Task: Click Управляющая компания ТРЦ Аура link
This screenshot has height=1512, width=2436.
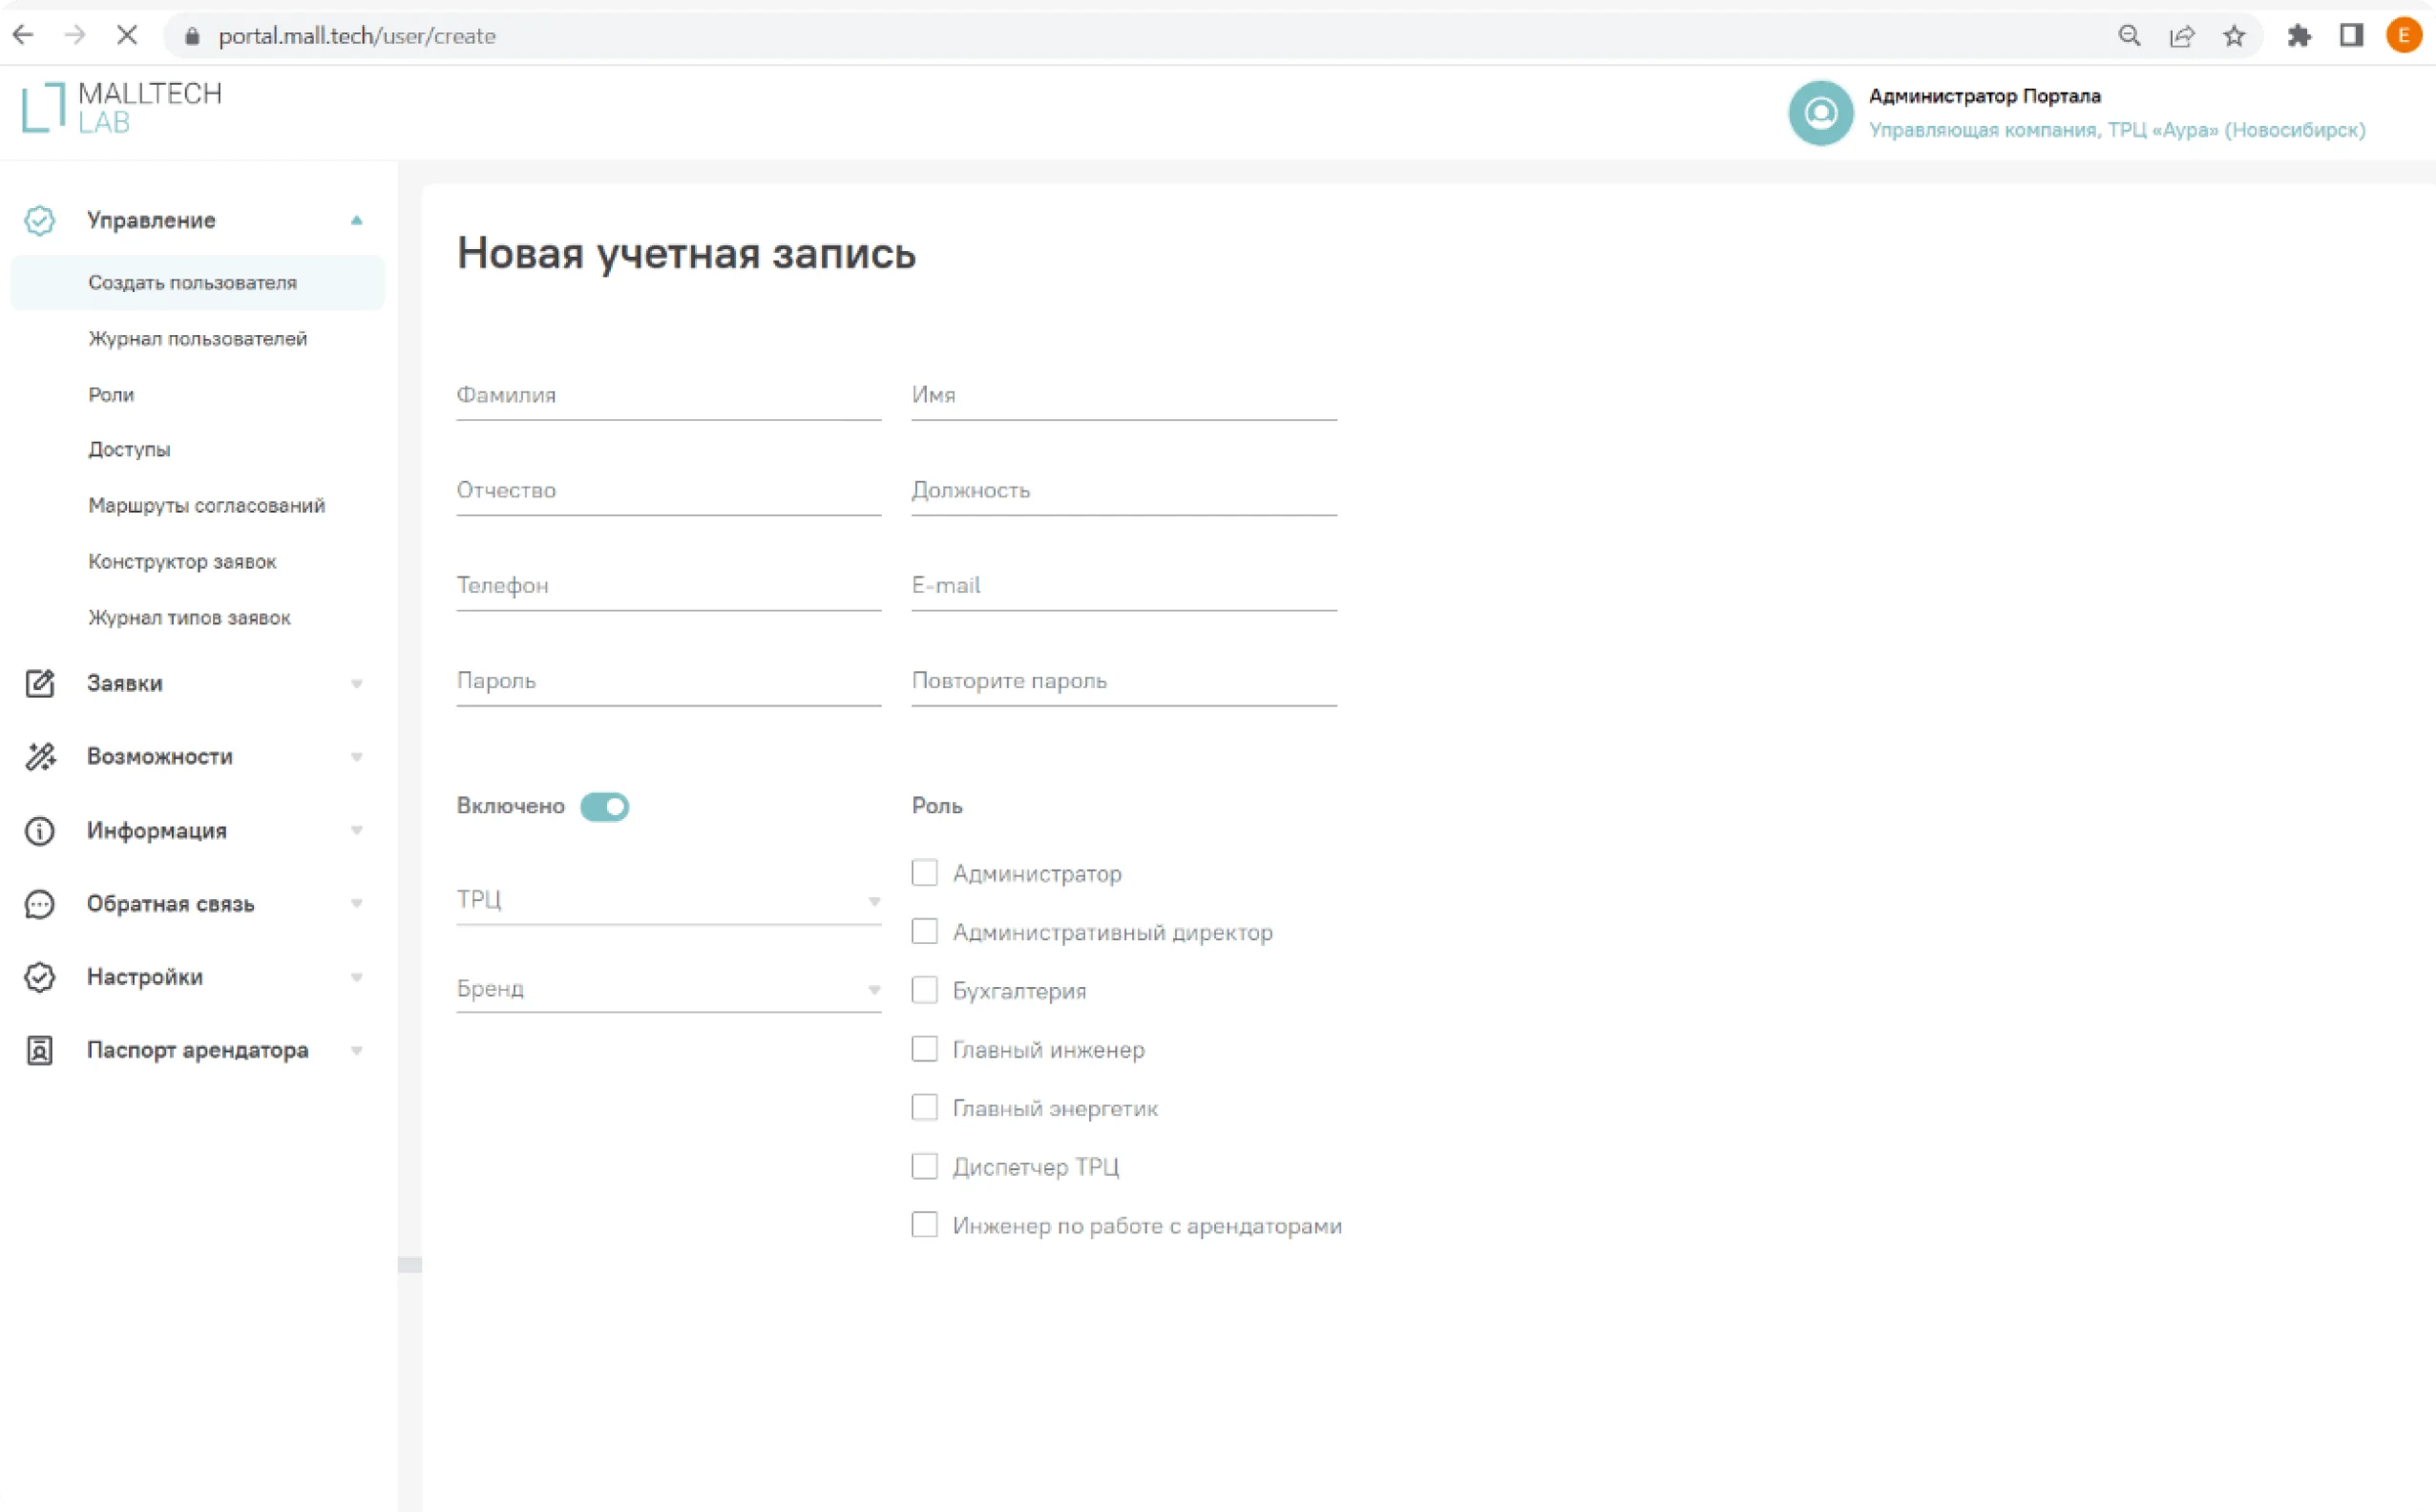Action: [2116, 130]
